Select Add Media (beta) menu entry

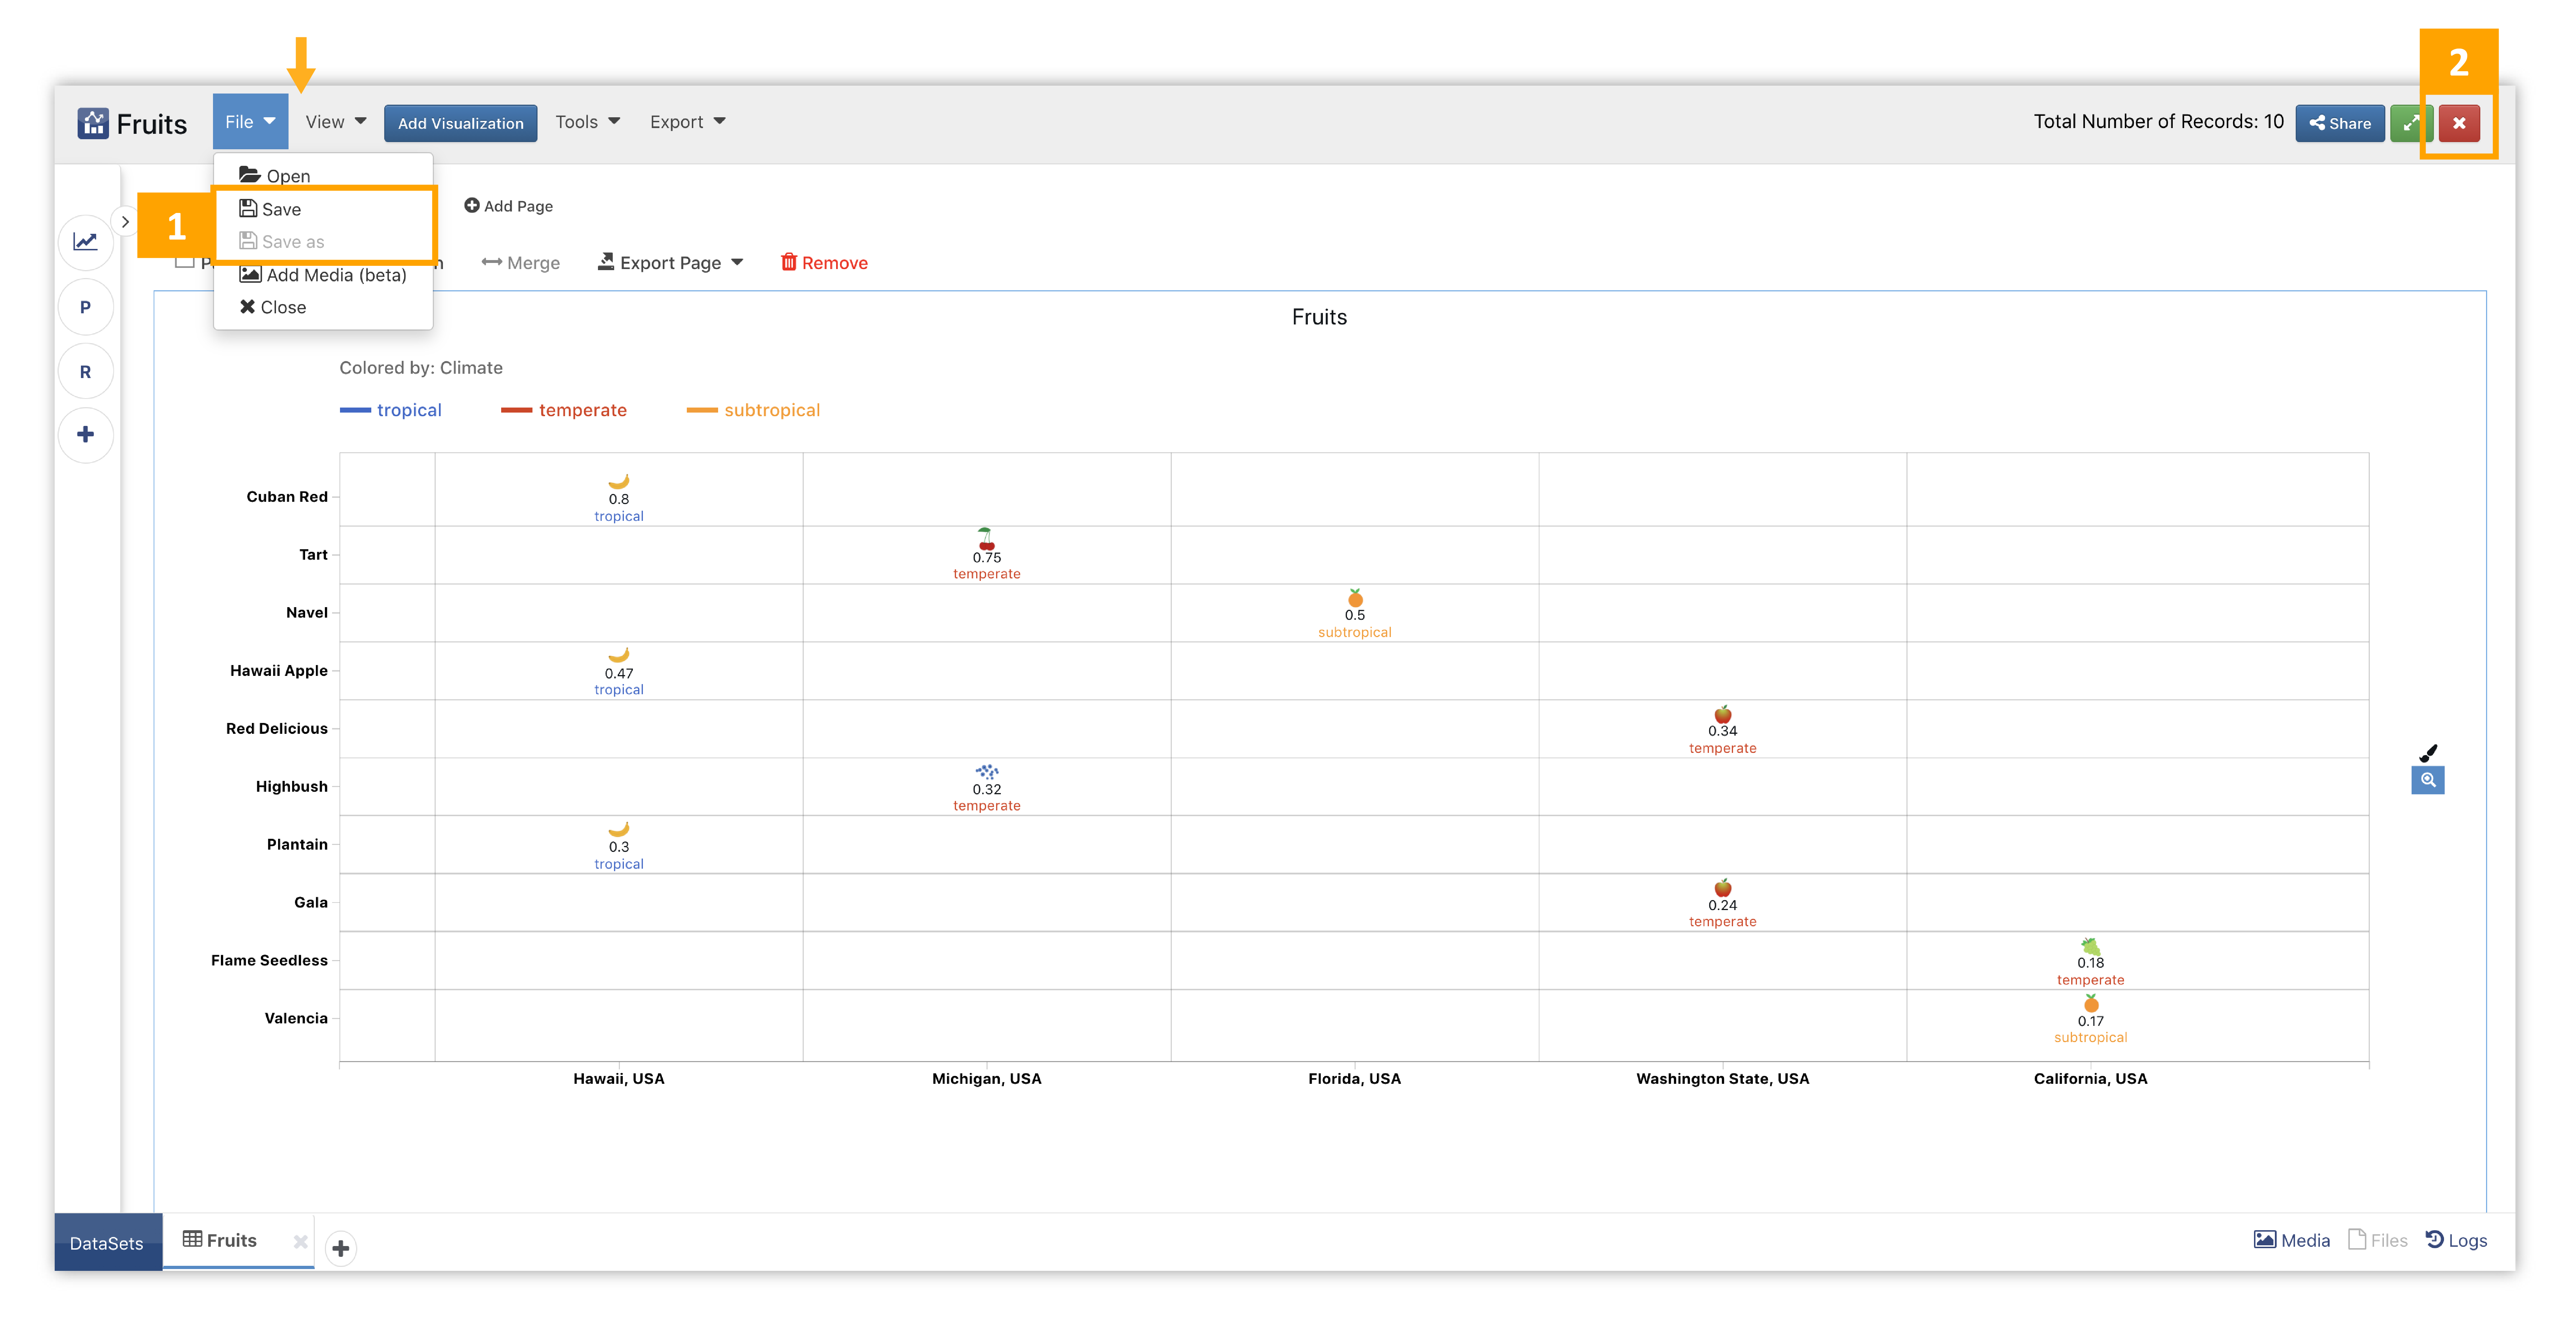point(323,275)
